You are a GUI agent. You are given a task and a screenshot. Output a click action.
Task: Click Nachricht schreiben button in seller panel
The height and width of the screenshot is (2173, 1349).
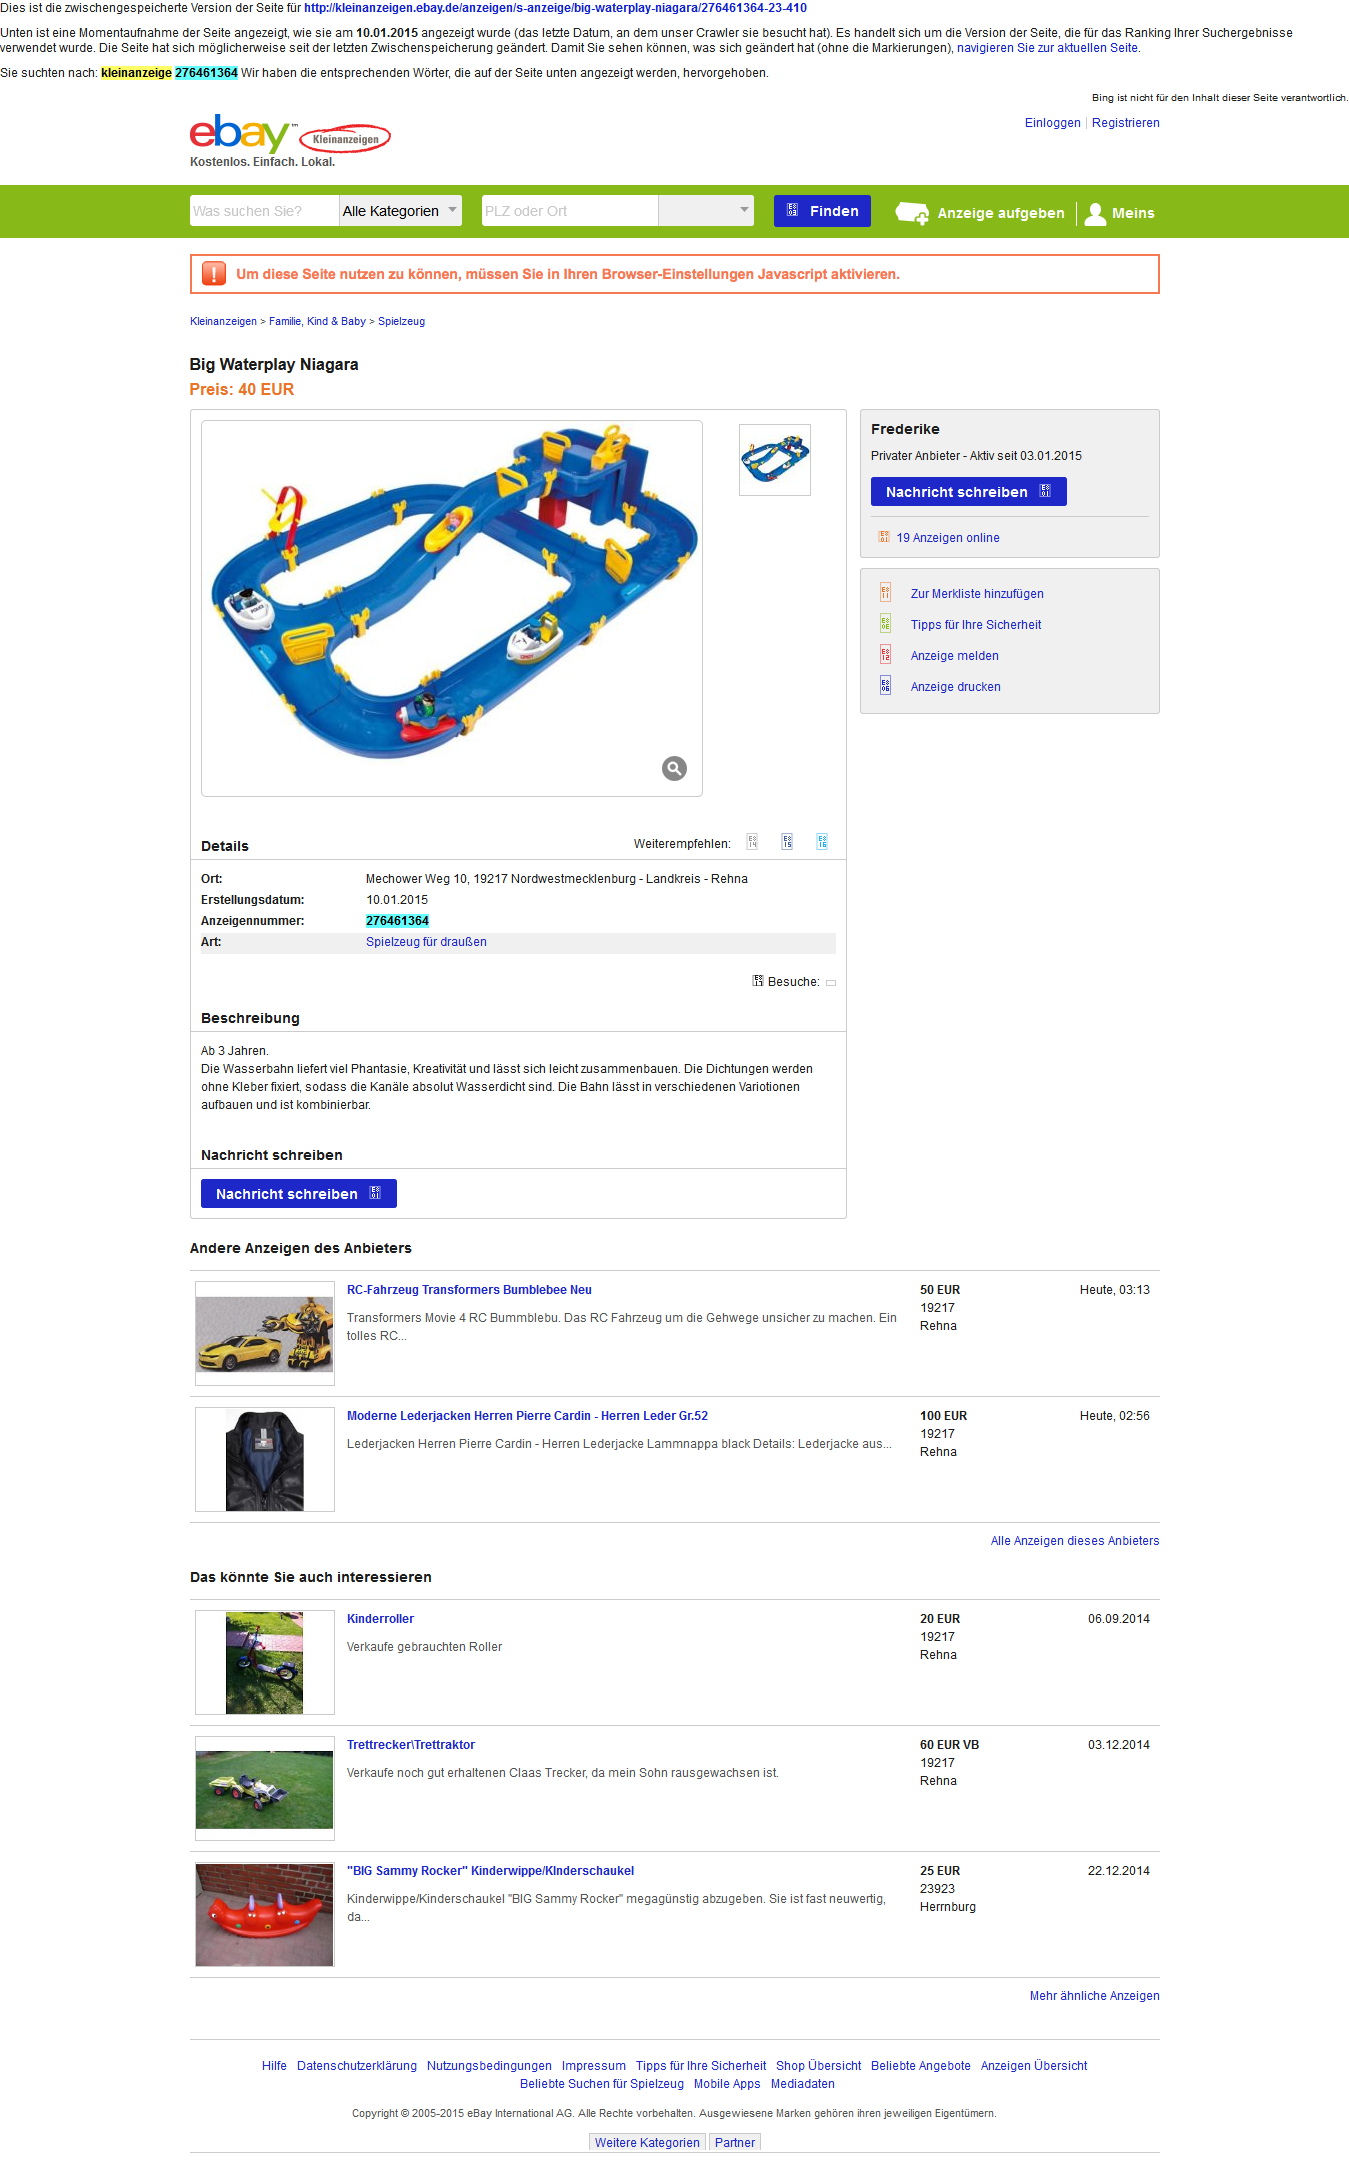968,492
